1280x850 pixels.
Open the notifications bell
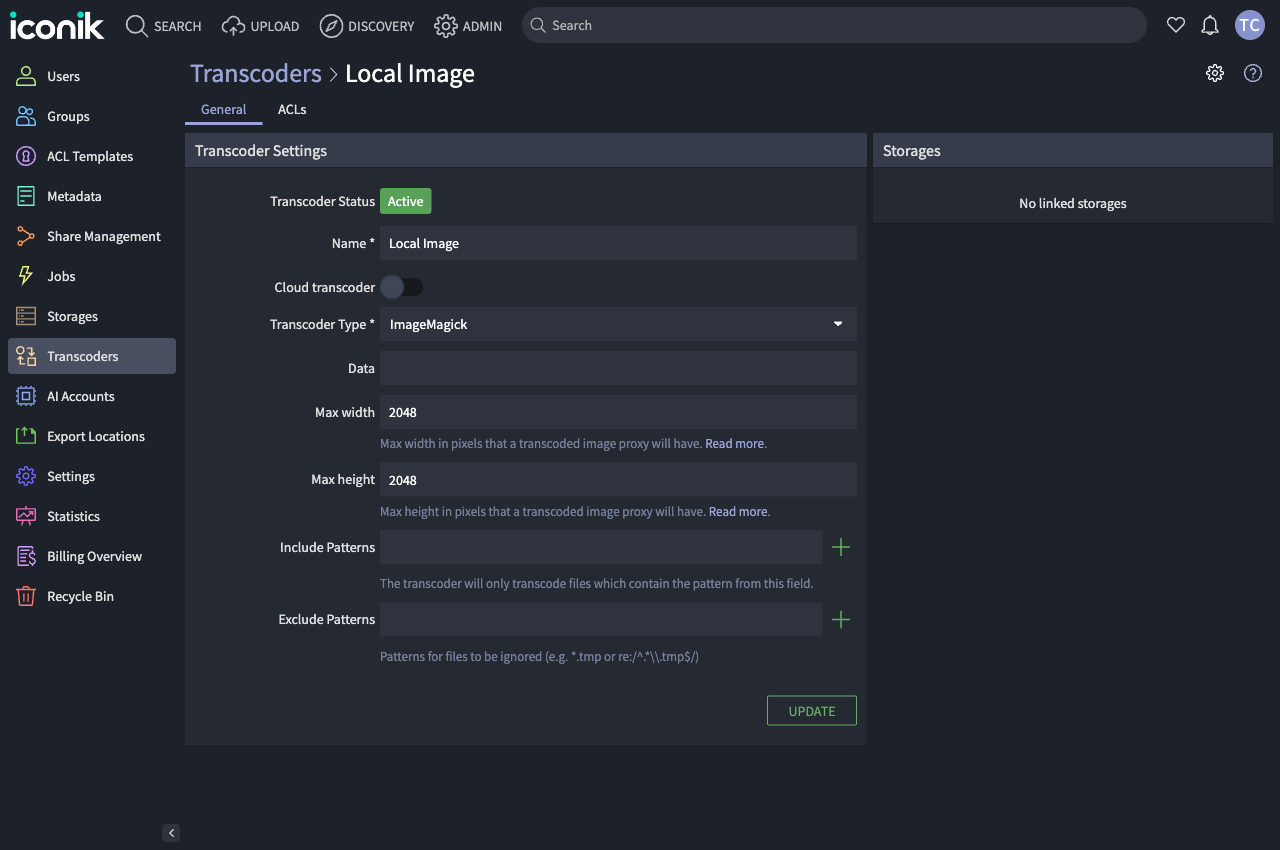click(x=1210, y=26)
